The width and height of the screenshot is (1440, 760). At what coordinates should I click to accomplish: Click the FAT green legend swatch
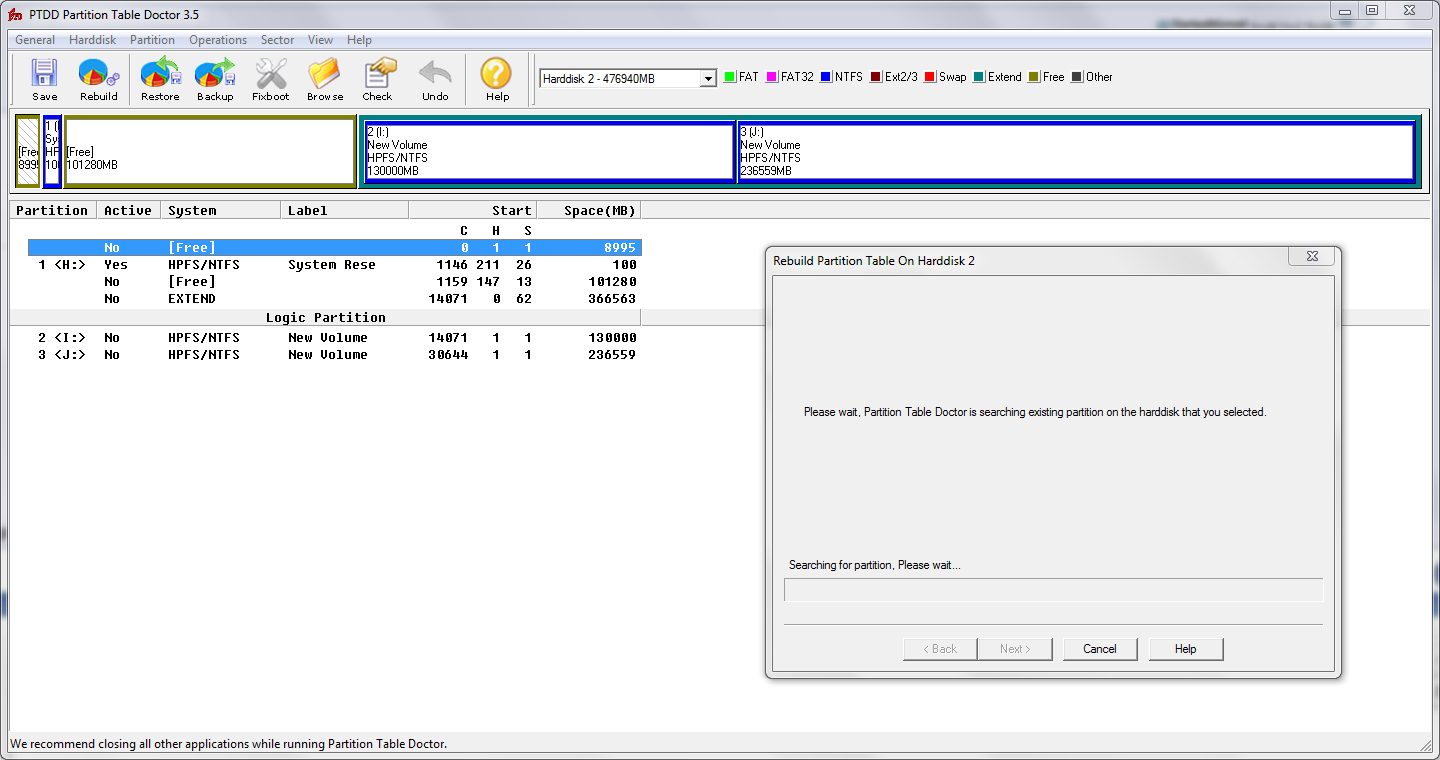(x=730, y=77)
